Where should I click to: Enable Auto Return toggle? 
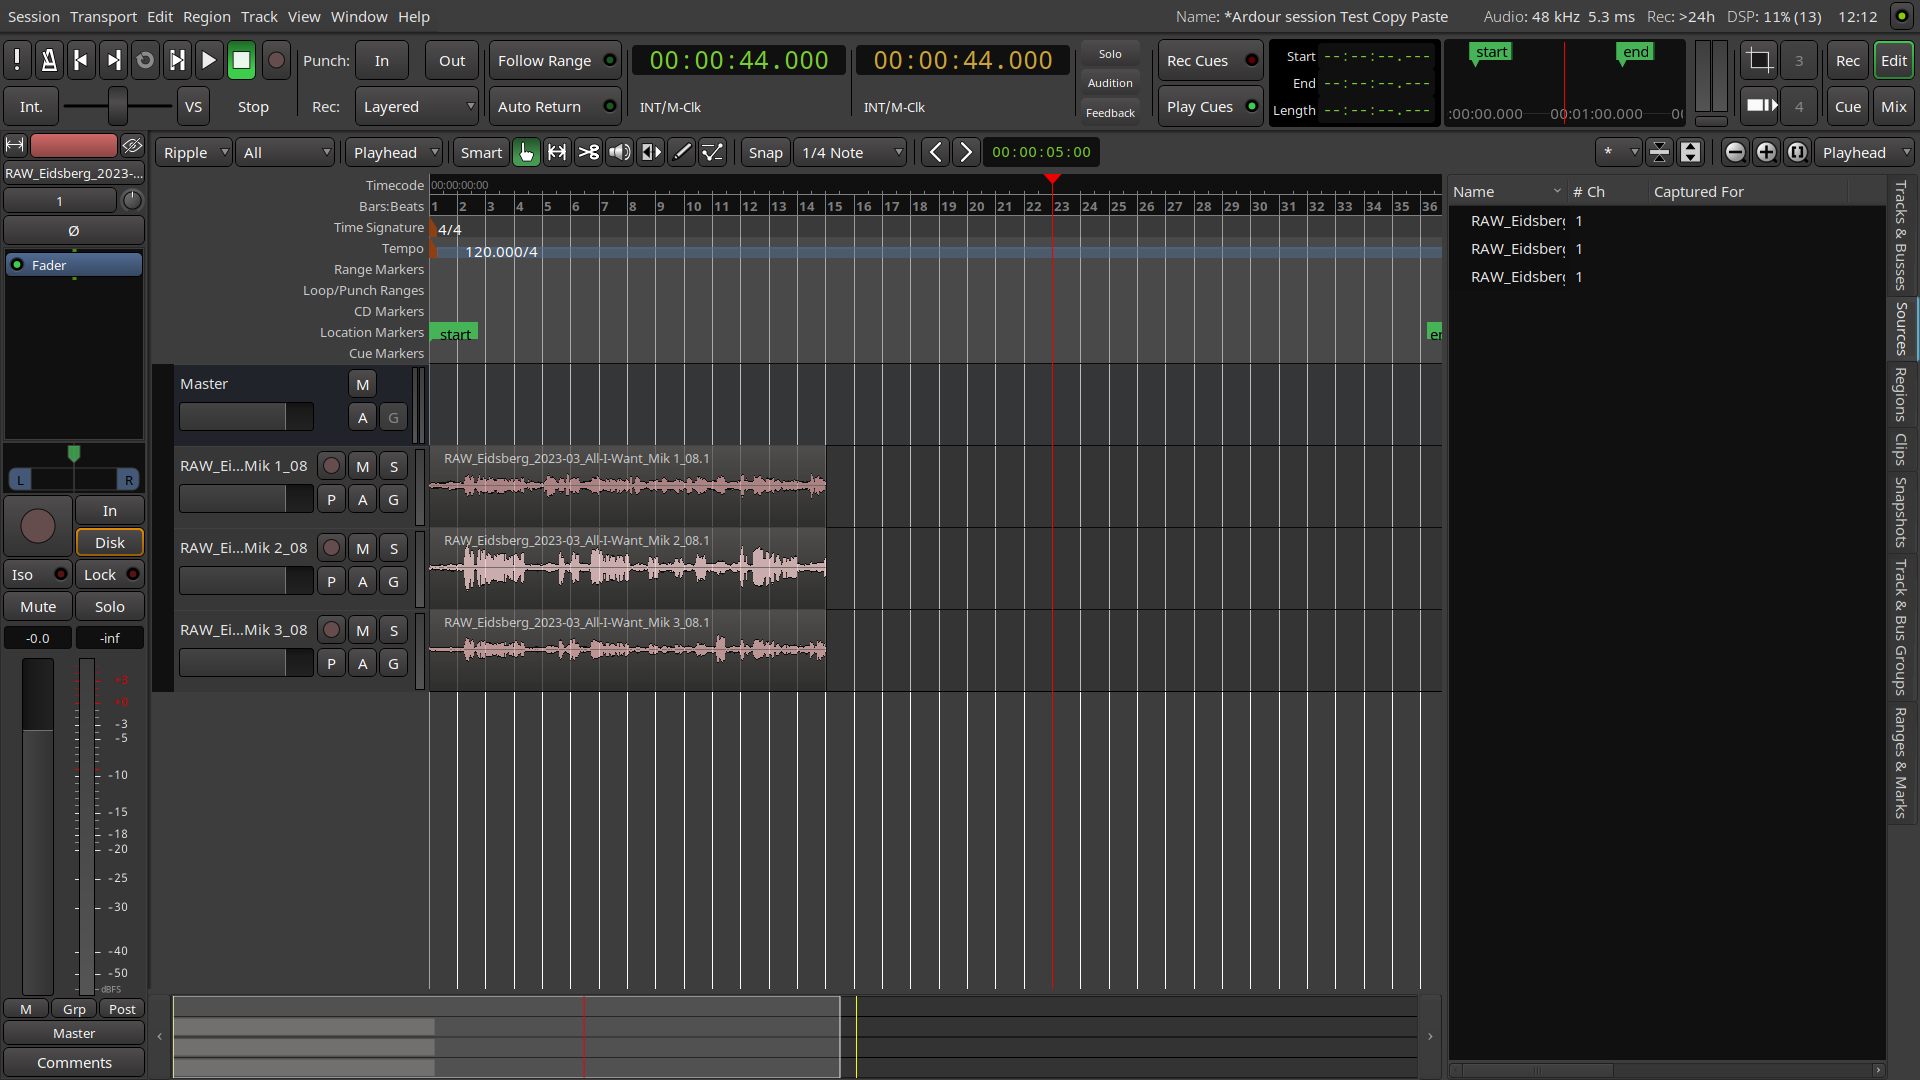coord(555,107)
